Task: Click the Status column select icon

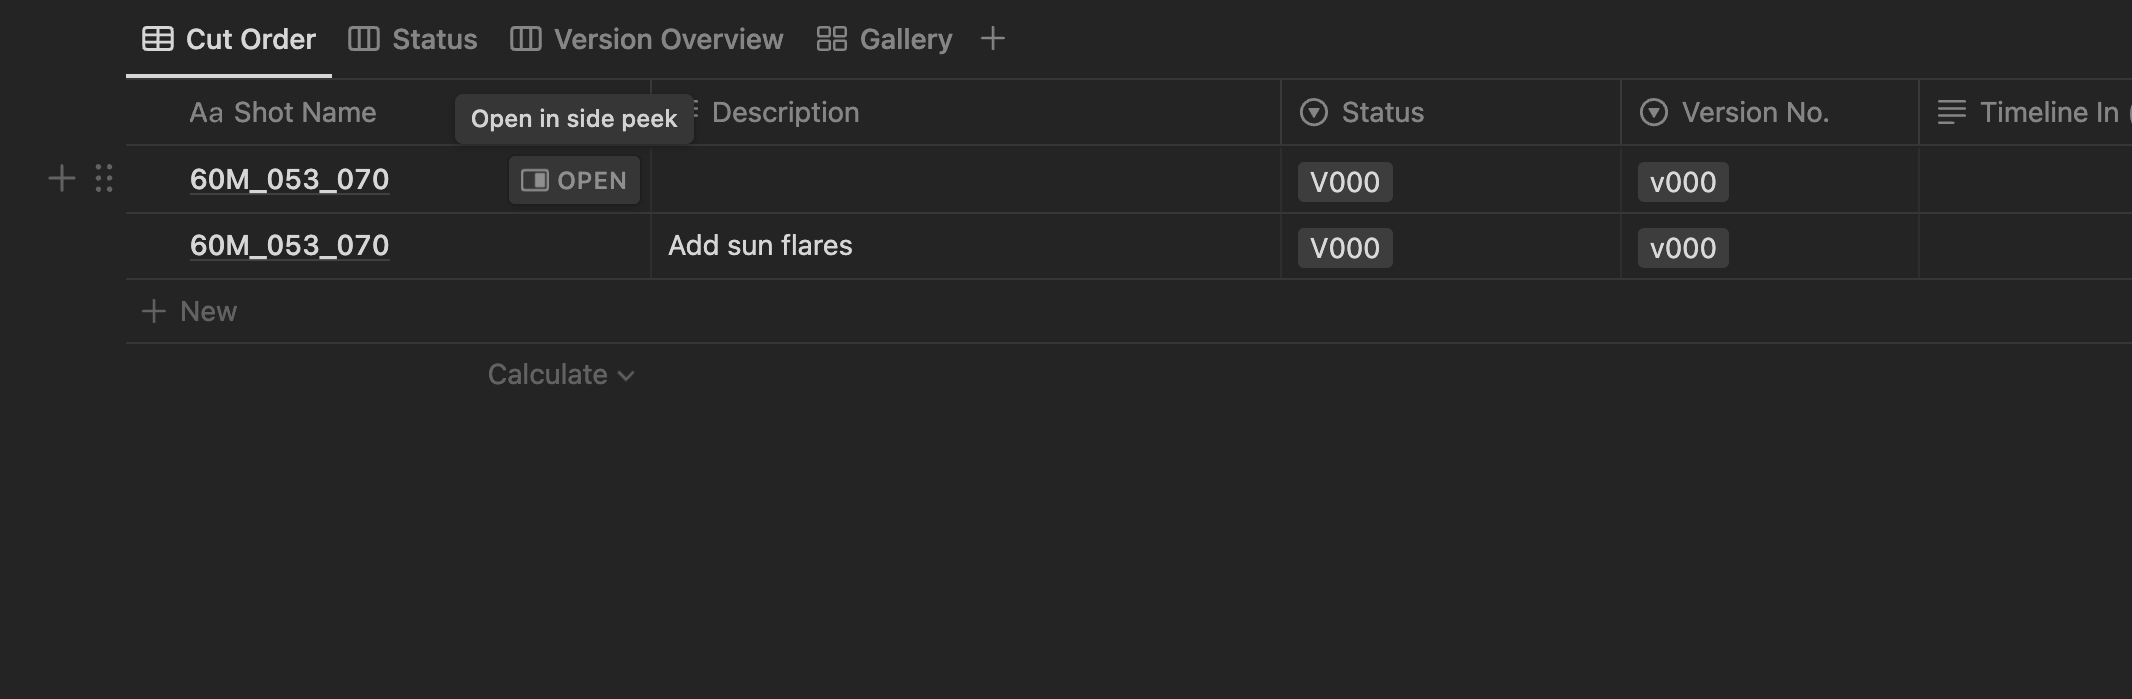Action: click(x=1314, y=112)
